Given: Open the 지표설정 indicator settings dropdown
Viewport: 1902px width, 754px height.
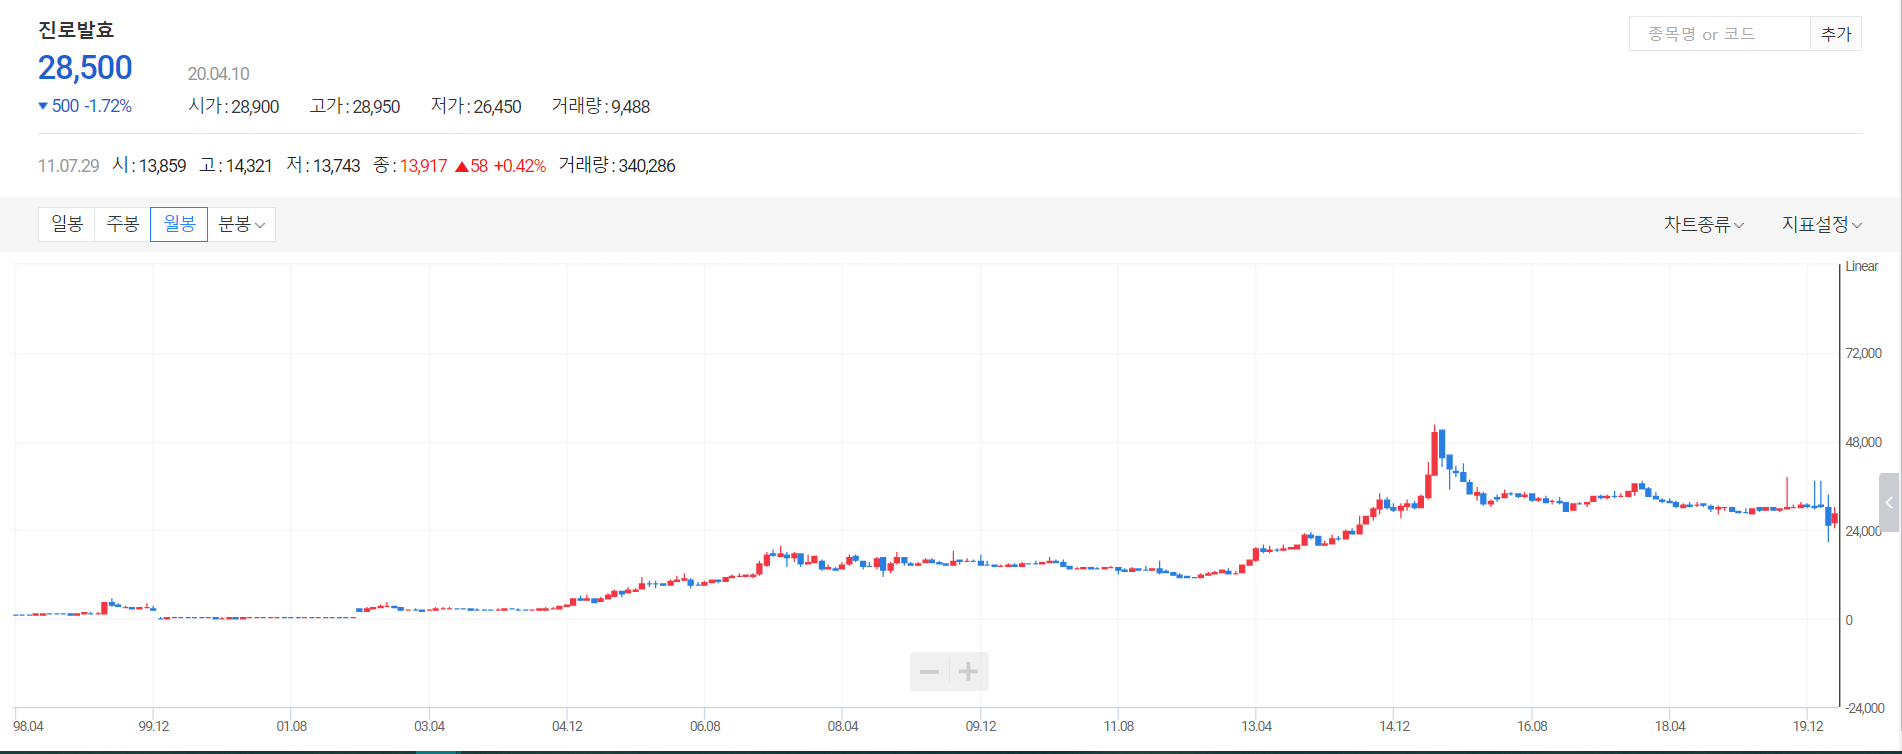Looking at the screenshot, I should tap(1822, 224).
